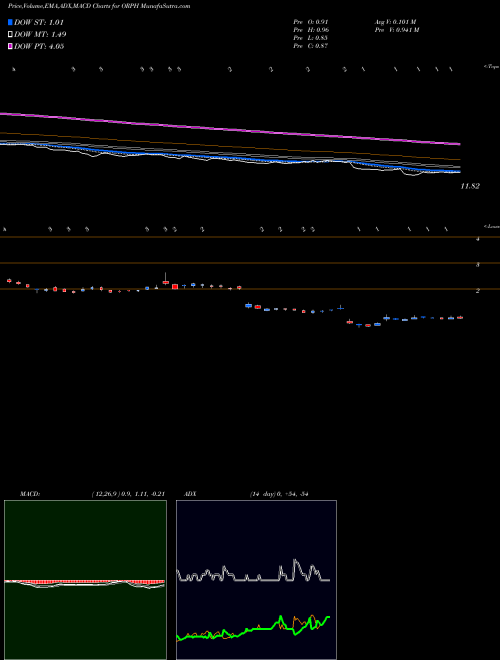This screenshot has height=660, width=500.
Task: Click the 'Pre L: 0.85' value
Action: [x=311, y=38]
